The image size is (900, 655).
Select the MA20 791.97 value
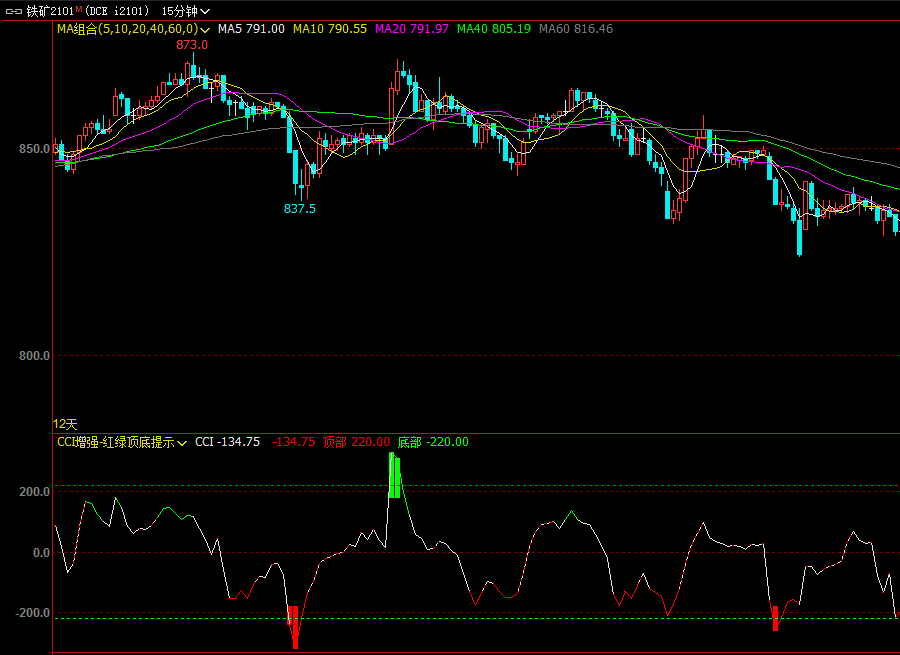tap(412, 29)
